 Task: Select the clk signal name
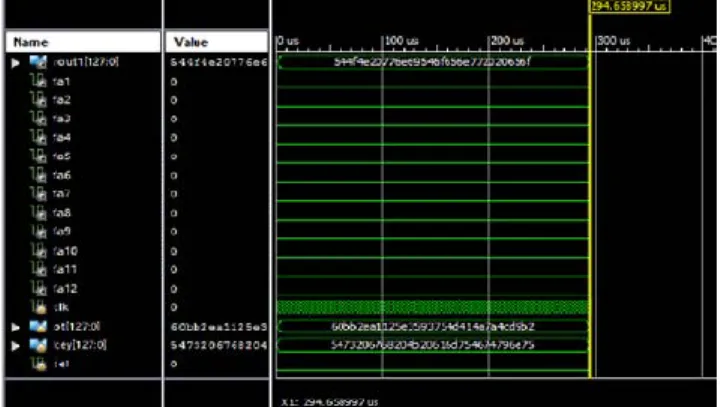point(61,307)
